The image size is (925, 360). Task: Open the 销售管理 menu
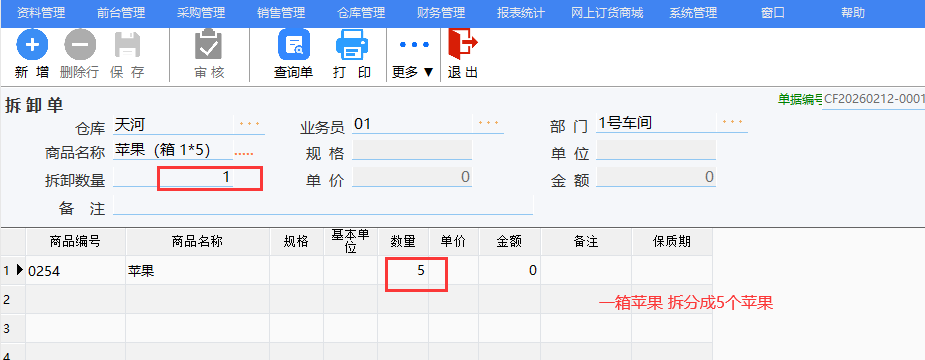(281, 13)
